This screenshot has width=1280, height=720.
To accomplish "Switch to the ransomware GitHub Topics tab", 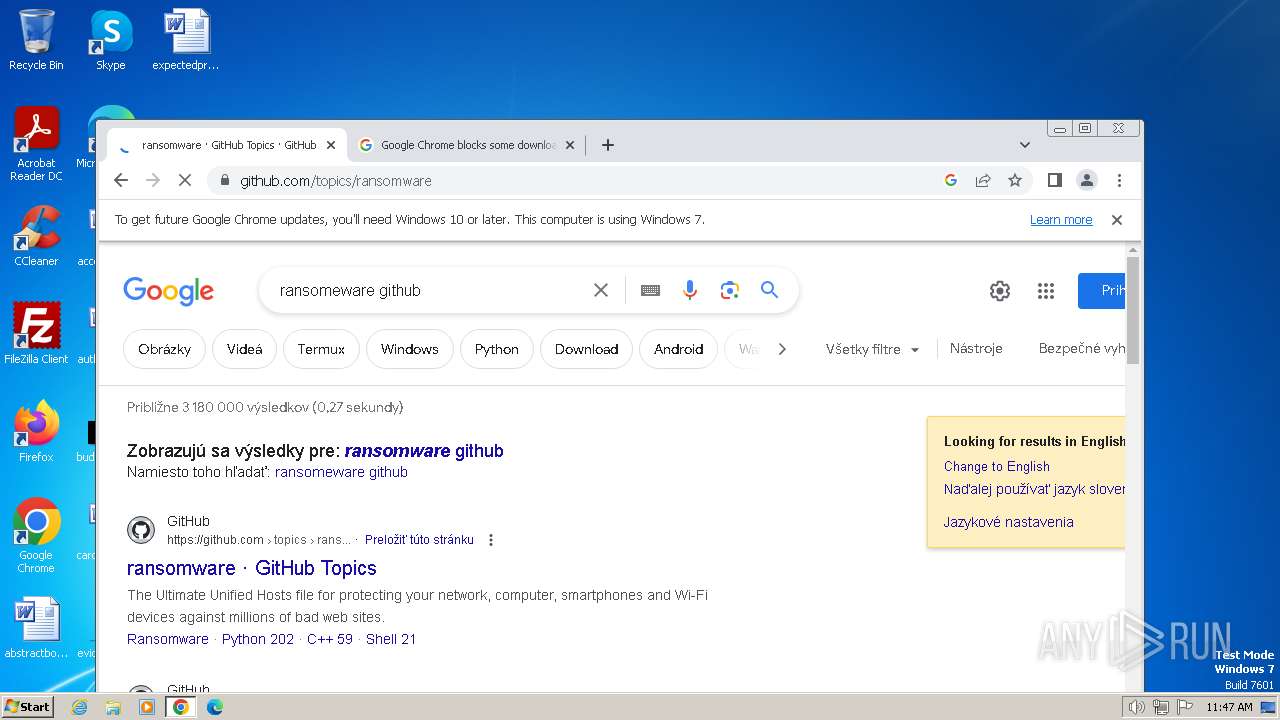I will pyautogui.click(x=227, y=145).
